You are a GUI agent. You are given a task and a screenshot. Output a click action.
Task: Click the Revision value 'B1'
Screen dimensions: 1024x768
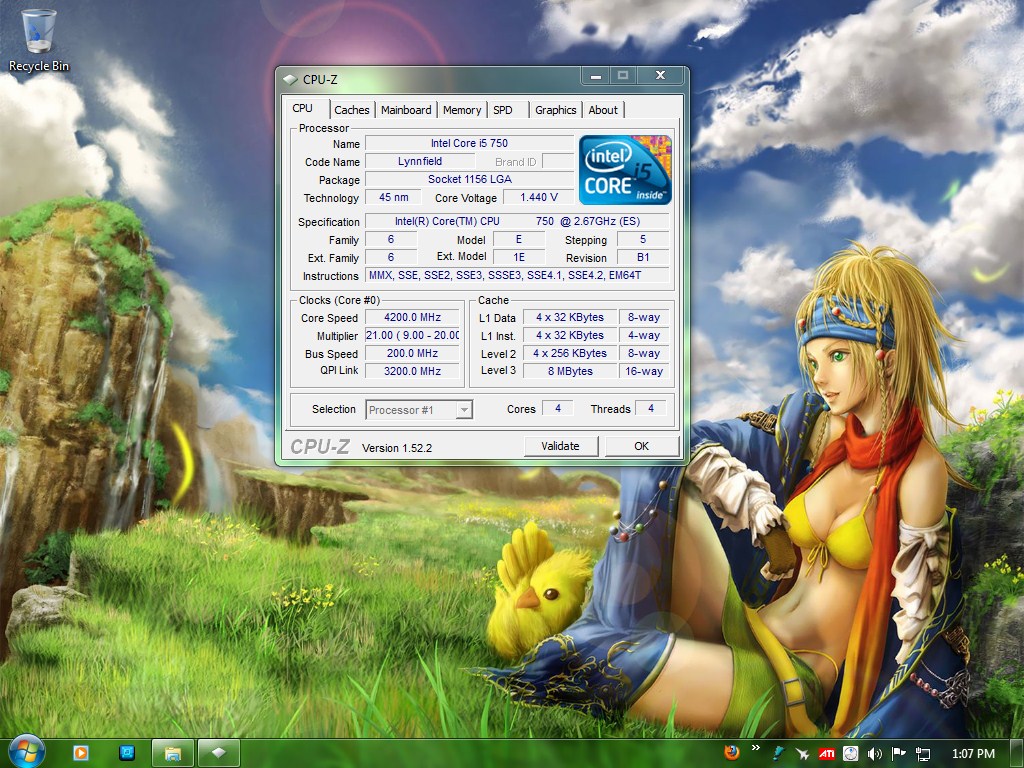(x=643, y=257)
